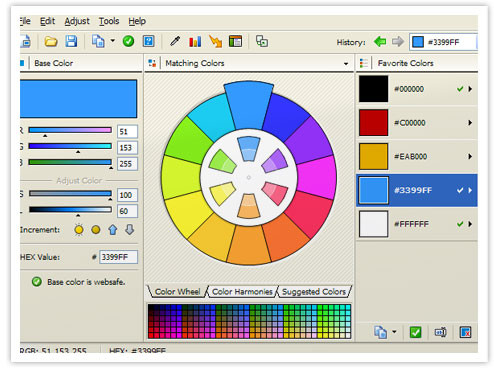Click the save floppy disk icon
494x370 pixels.
71,41
